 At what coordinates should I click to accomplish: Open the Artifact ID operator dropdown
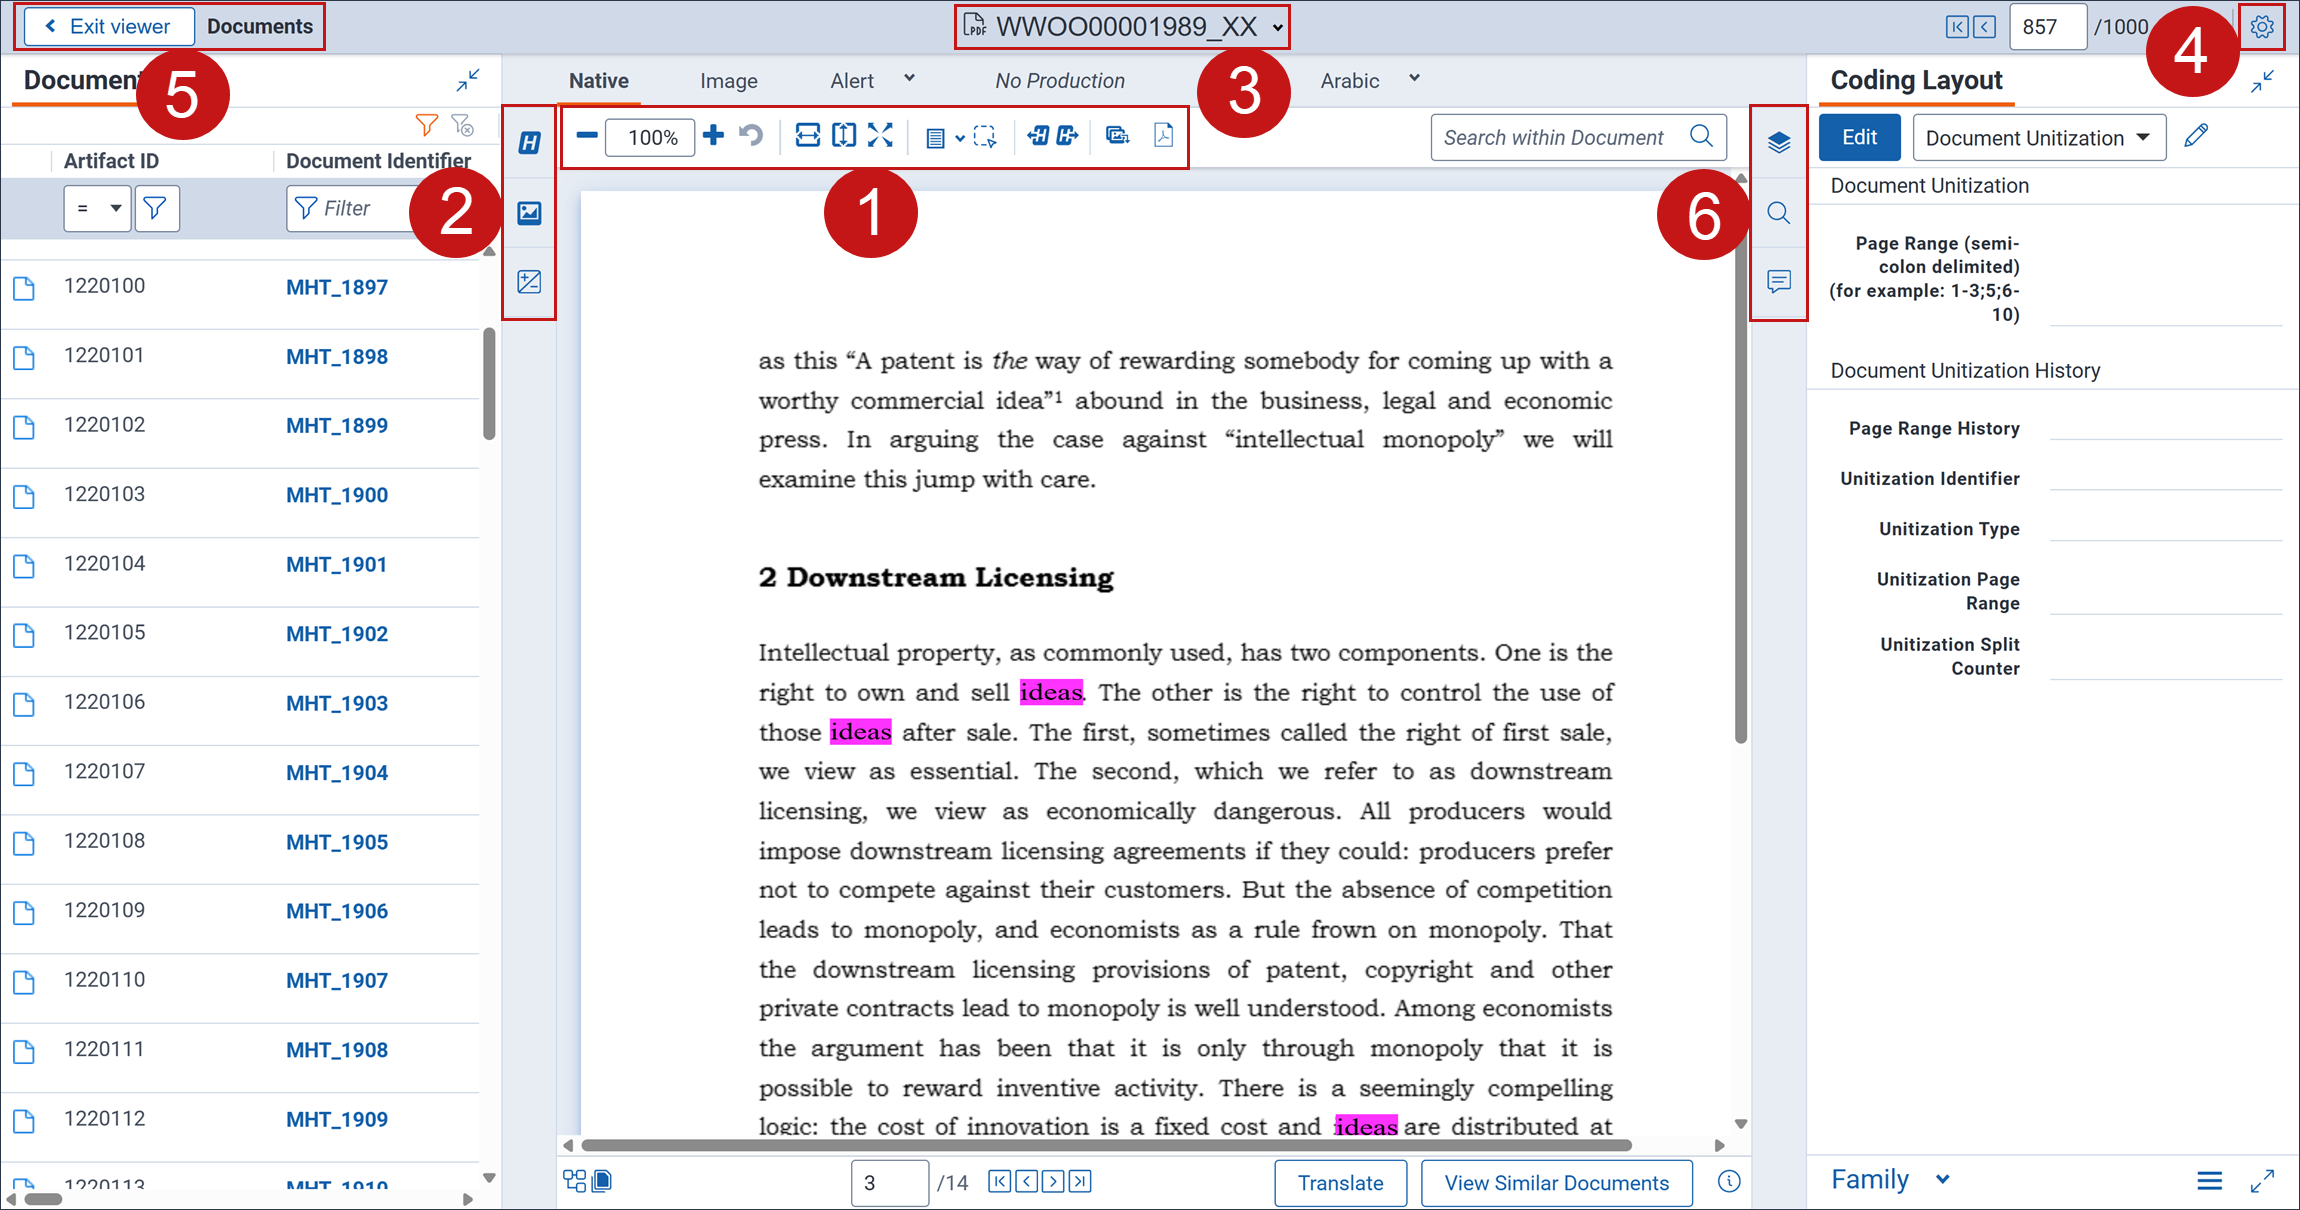tap(97, 208)
